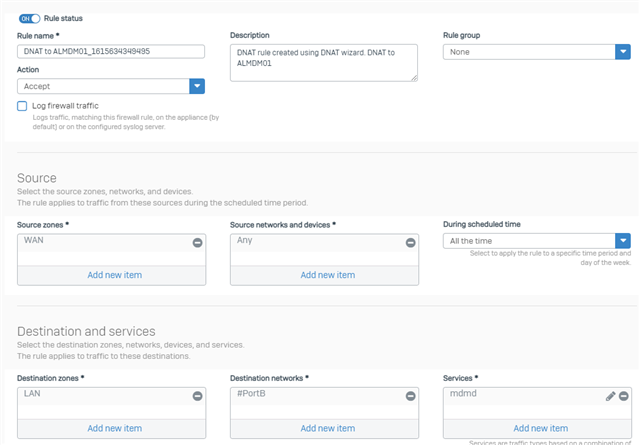The image size is (640, 445).
Task: Add new item to Source networks and devices
Action: [328, 275]
